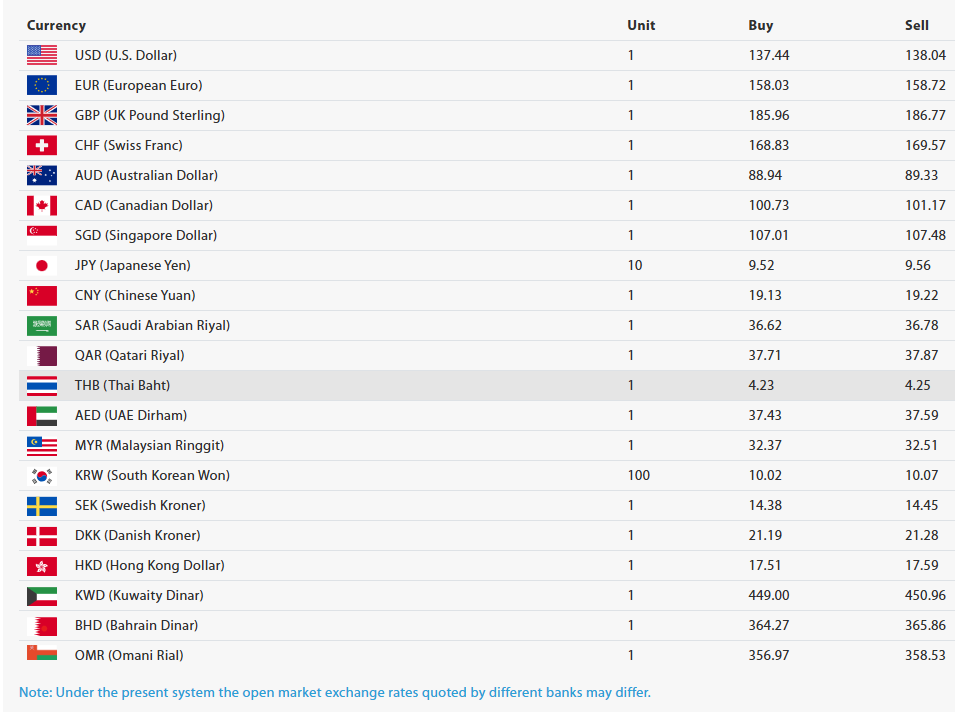Select the Canadian maple leaf flag
Viewport: 955px width, 712px height.
[x=42, y=205]
